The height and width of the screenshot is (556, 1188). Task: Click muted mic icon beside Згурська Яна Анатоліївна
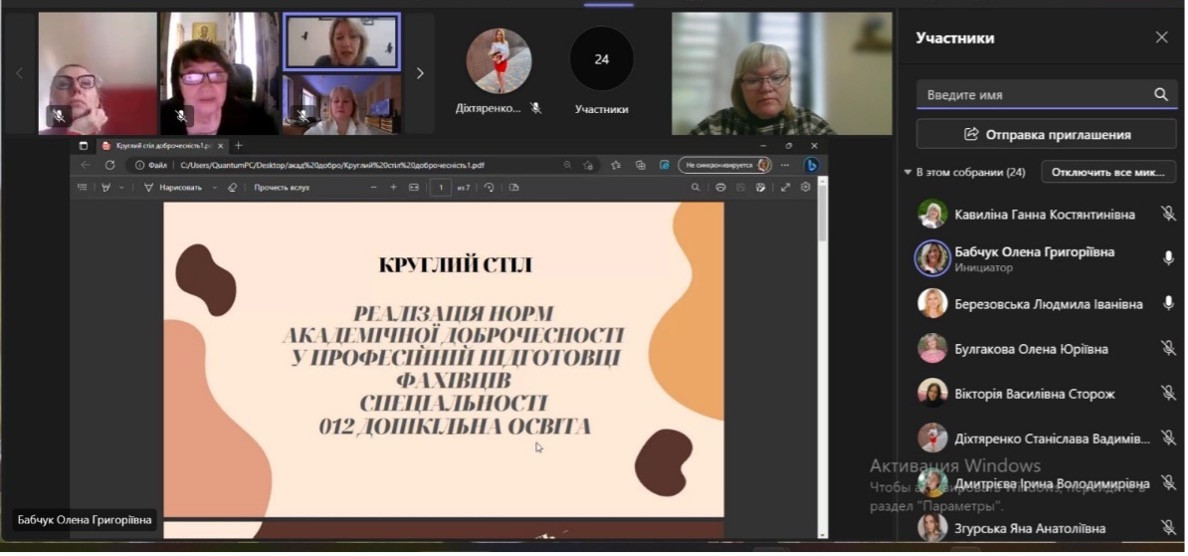click(x=1168, y=527)
